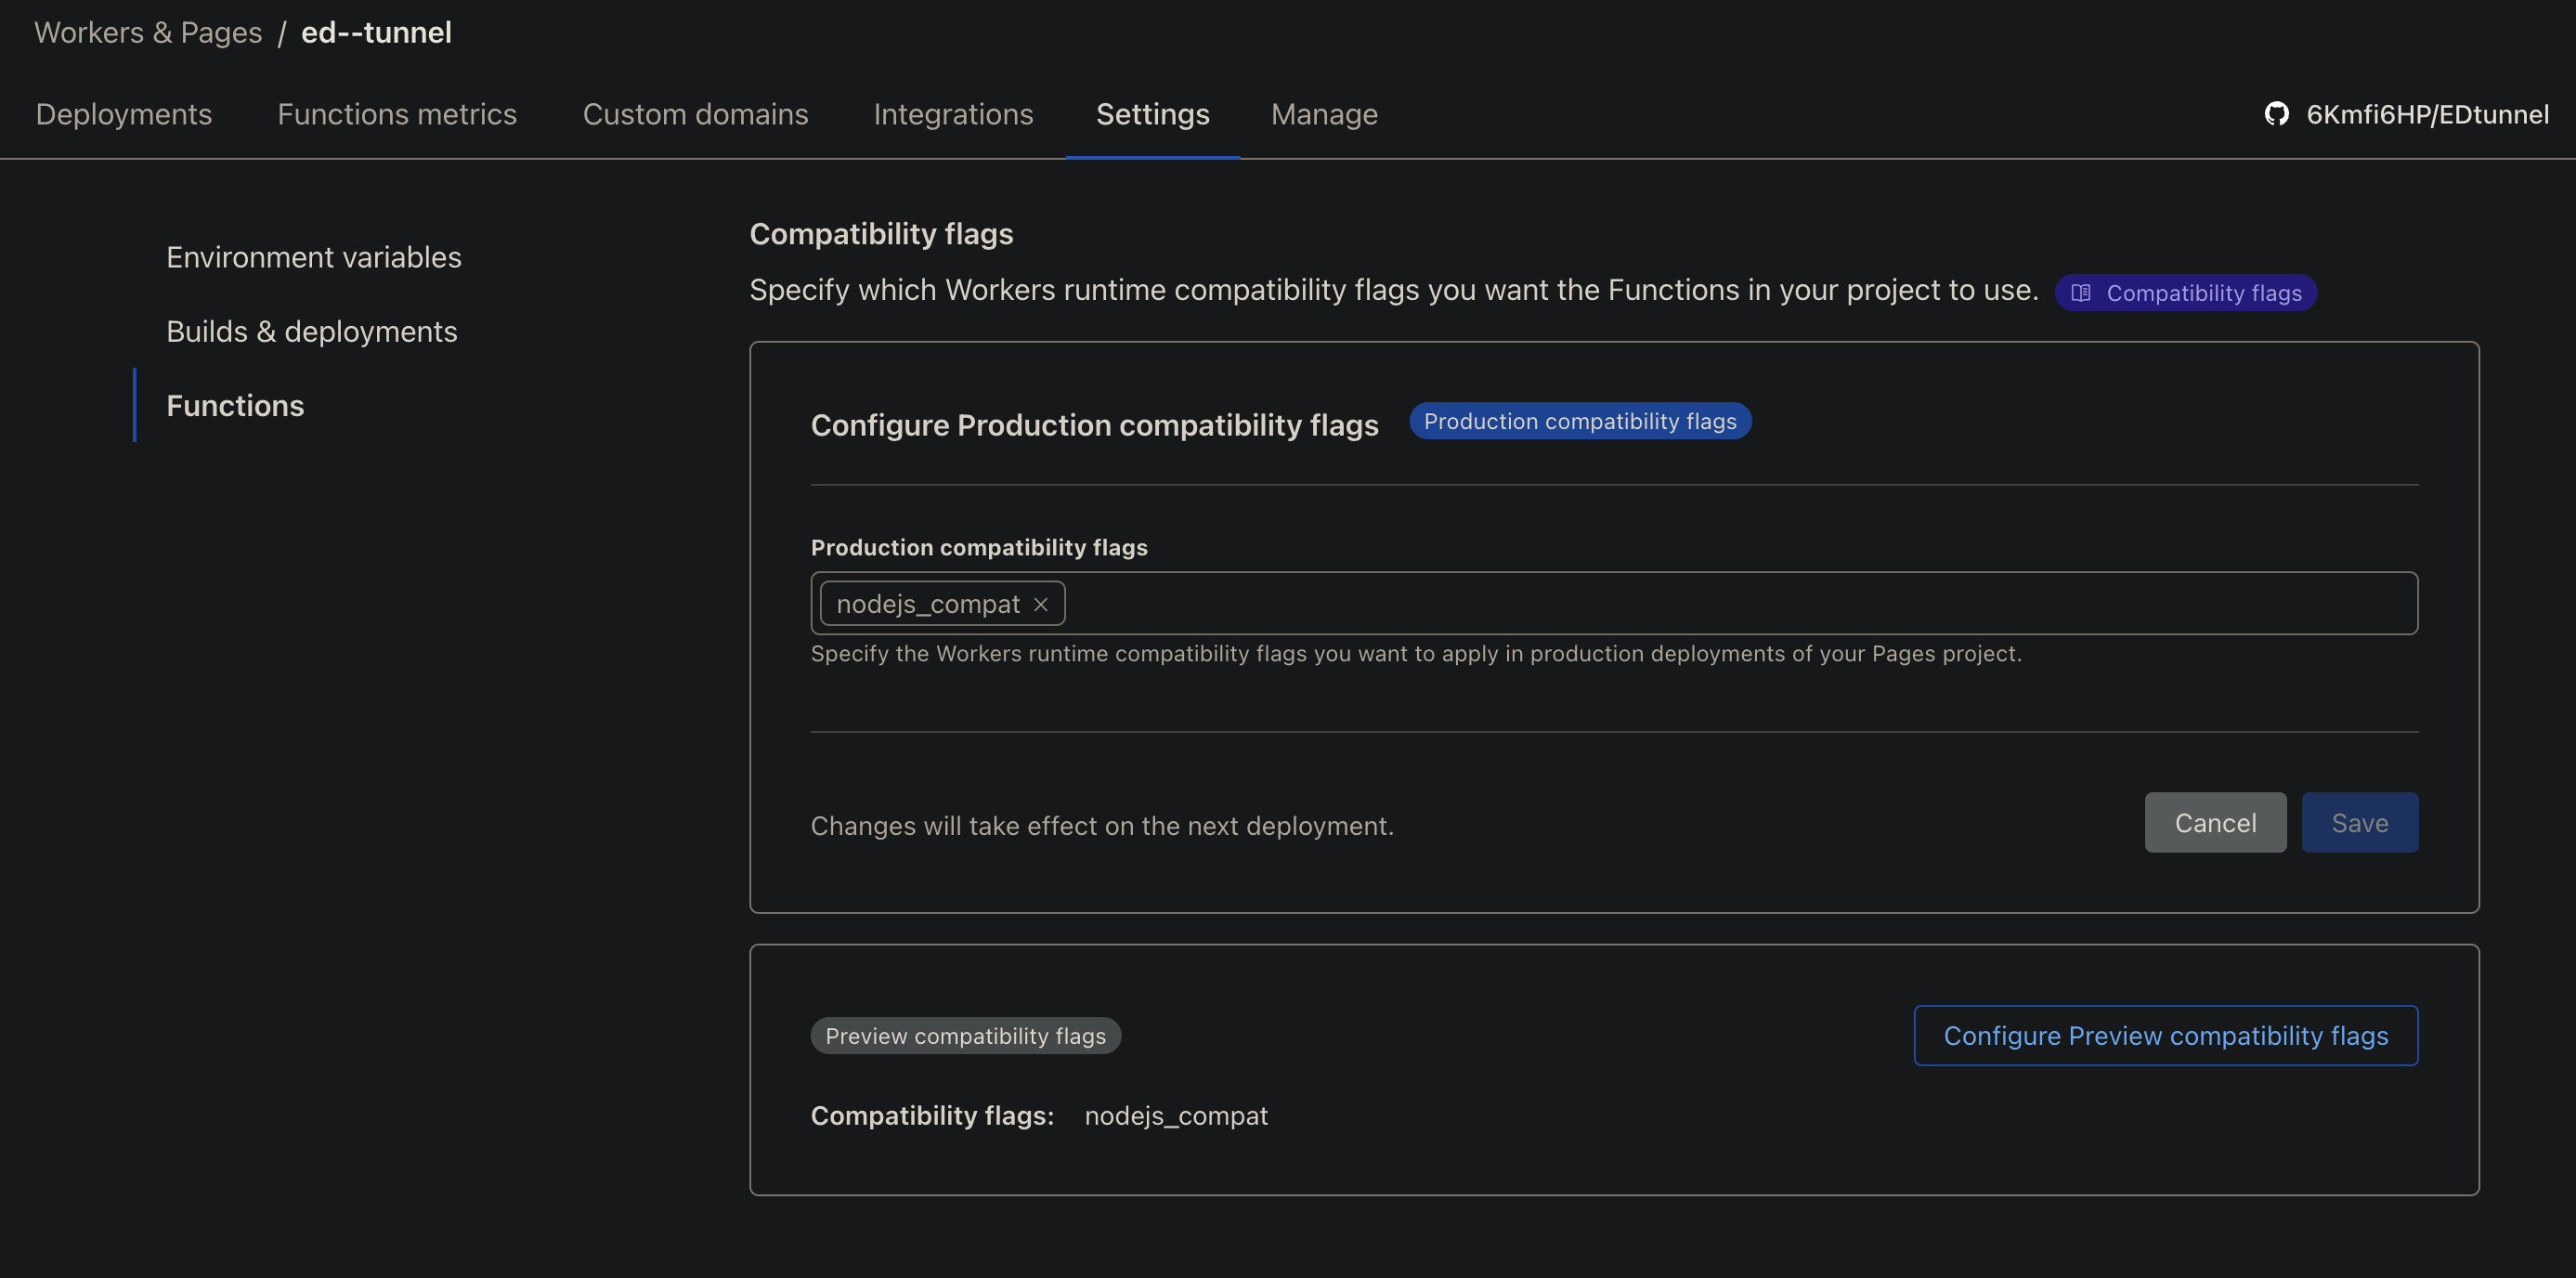Remove the nodejs_compat flag tag
Viewport: 2576px width, 1278px height.
point(1041,604)
